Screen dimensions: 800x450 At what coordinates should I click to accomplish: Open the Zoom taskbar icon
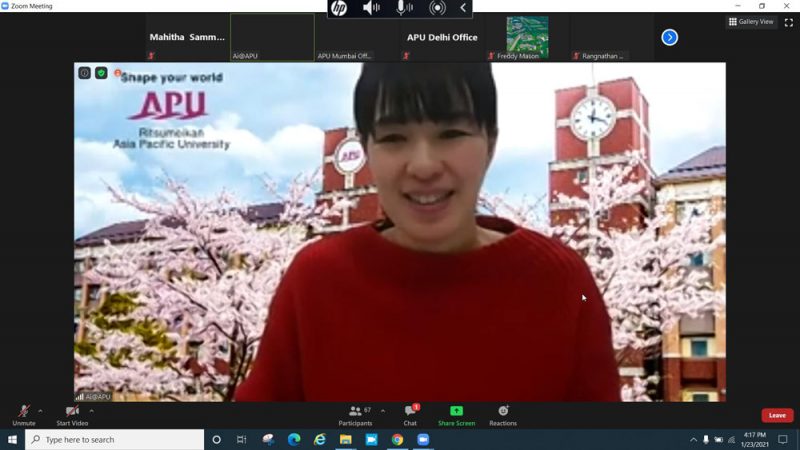(x=423, y=439)
